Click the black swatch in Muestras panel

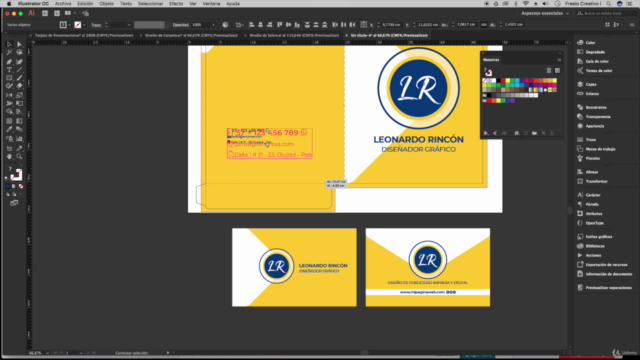coord(498,81)
